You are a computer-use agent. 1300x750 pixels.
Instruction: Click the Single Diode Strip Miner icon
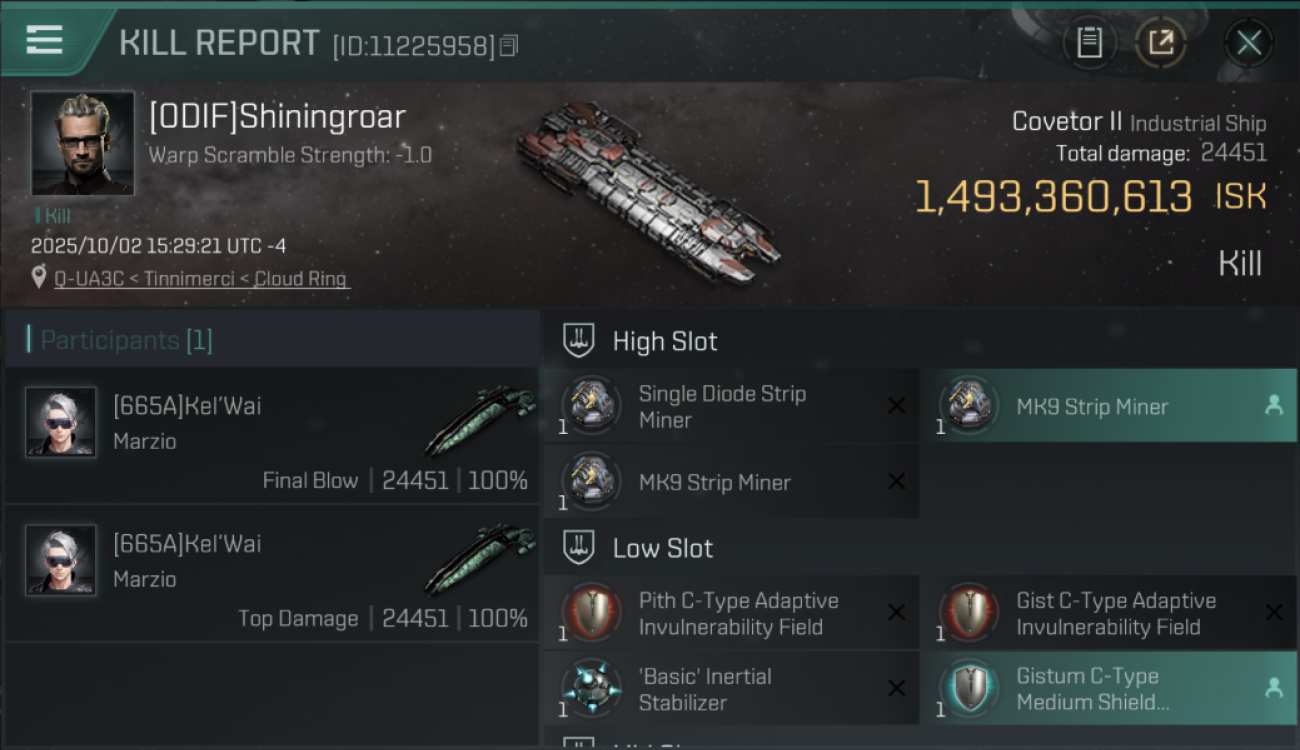(x=590, y=406)
